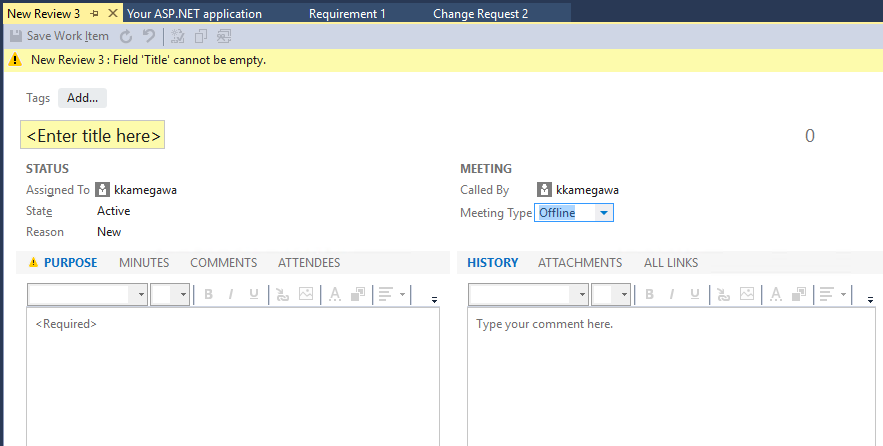Pick highlight color in History editor
The image size is (883, 446).
799,294
